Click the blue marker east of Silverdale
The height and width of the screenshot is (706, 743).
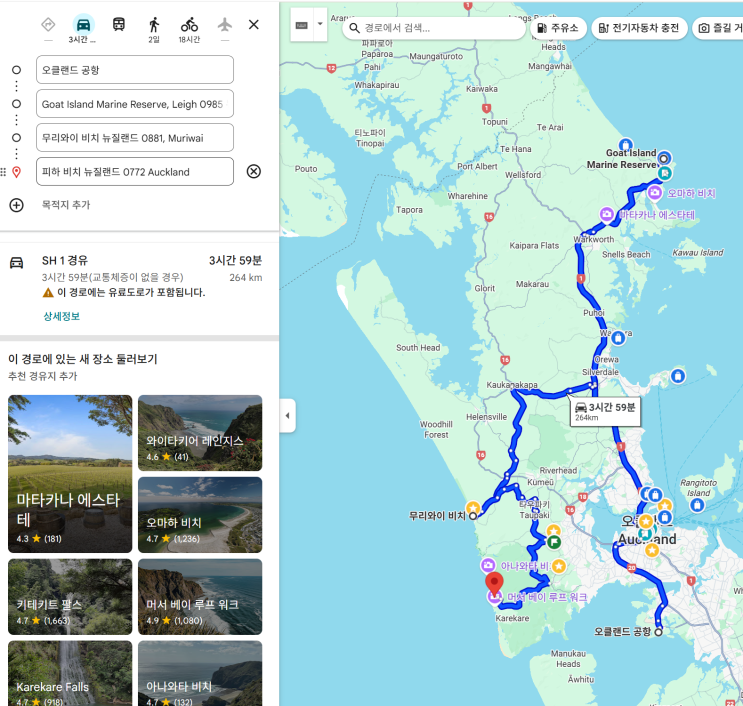678,376
